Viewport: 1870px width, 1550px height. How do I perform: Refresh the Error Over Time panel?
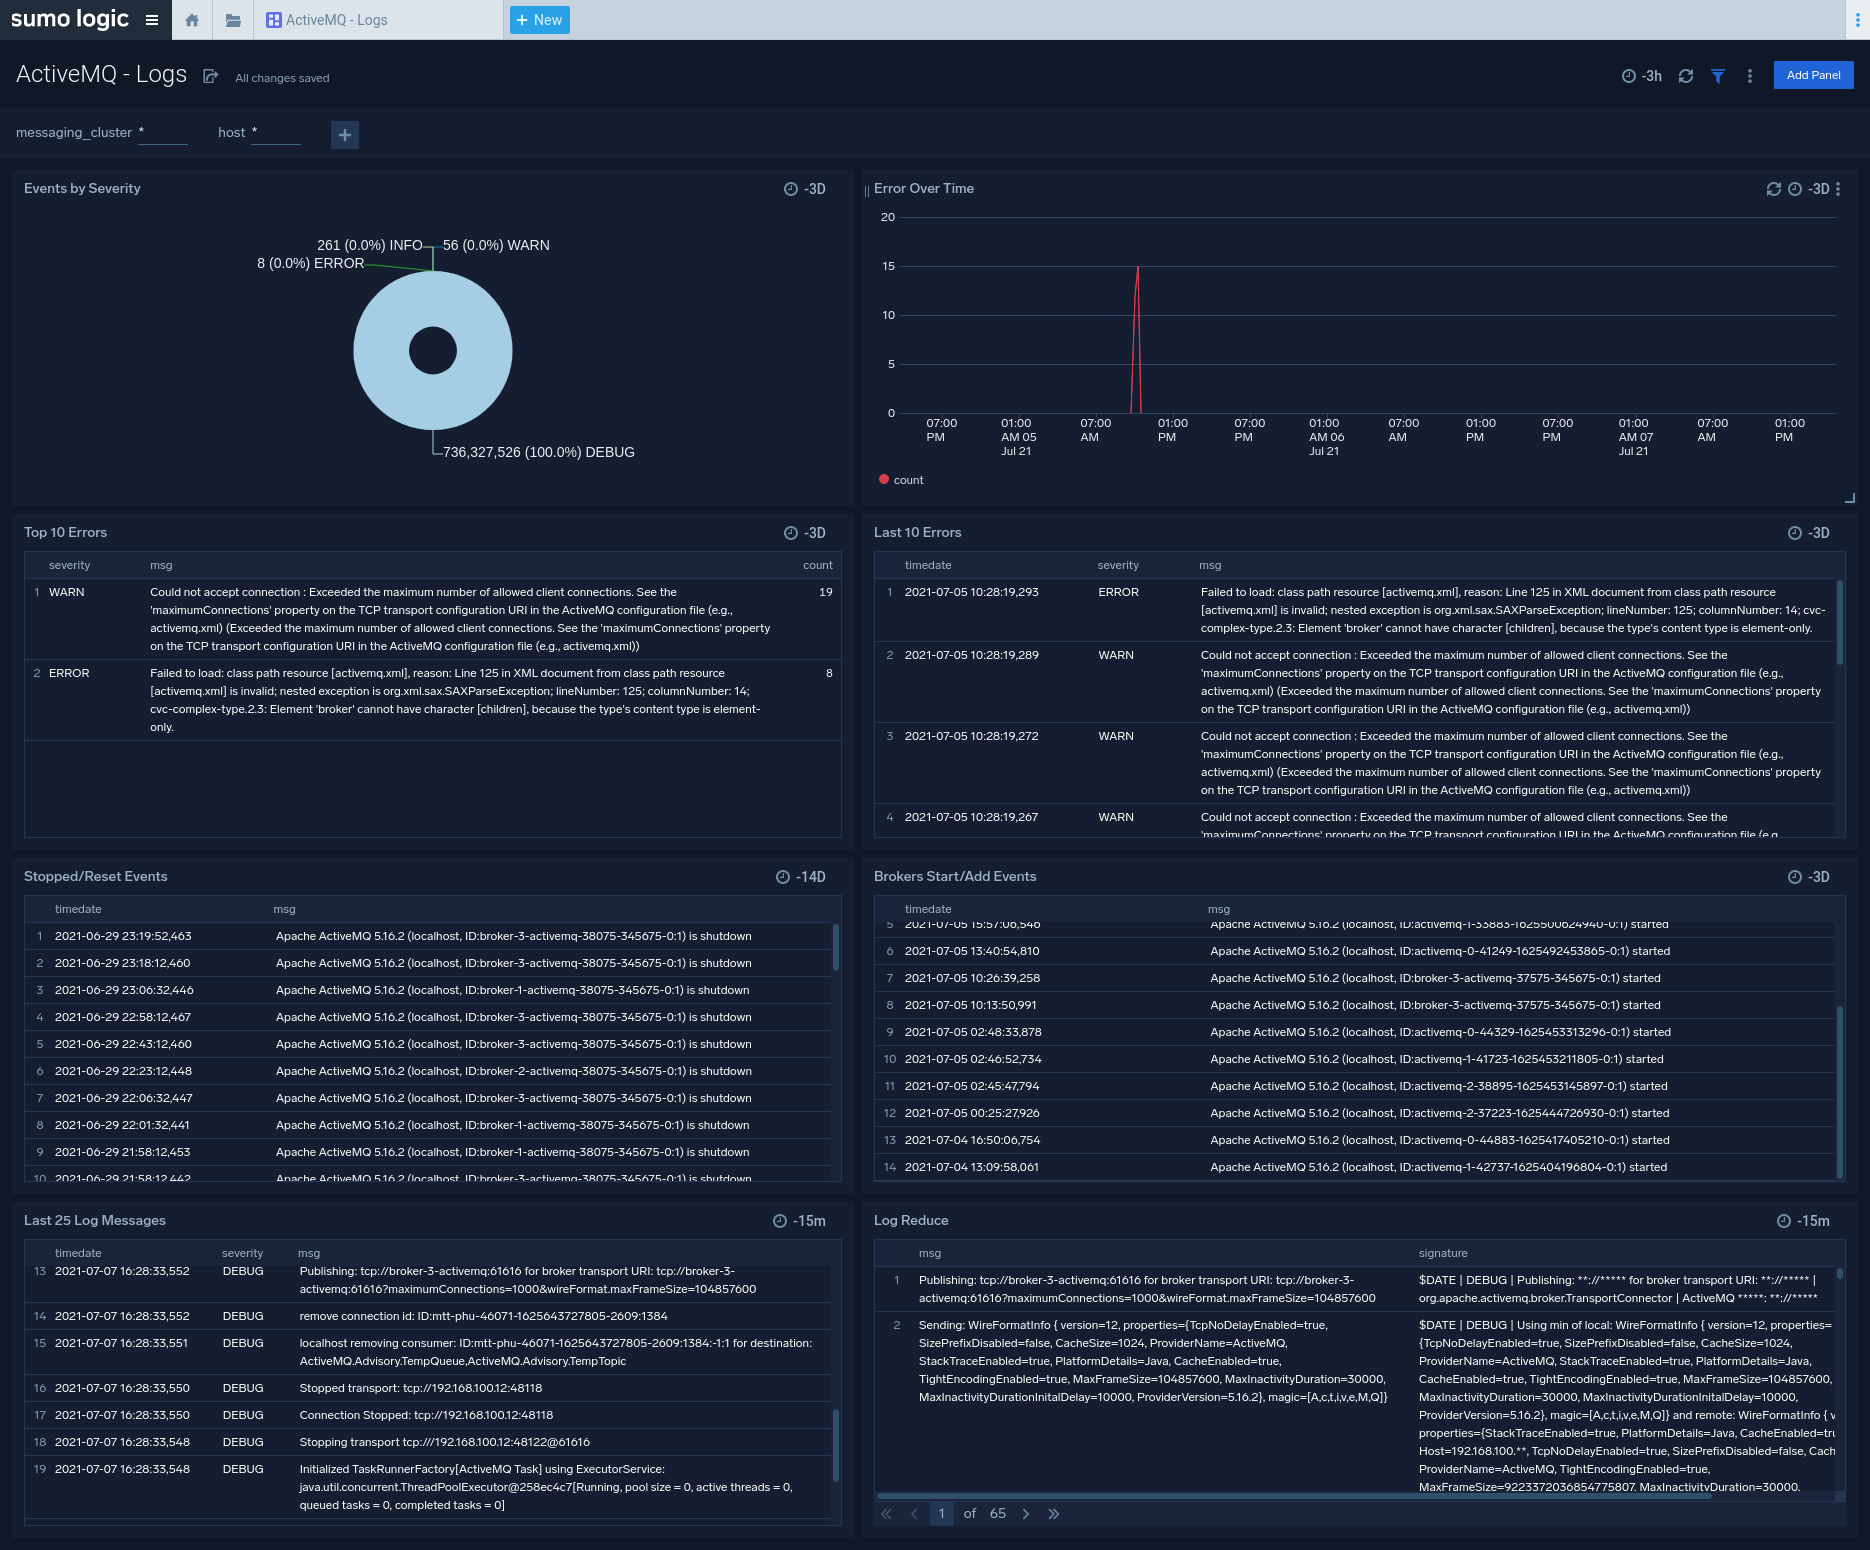point(1774,188)
